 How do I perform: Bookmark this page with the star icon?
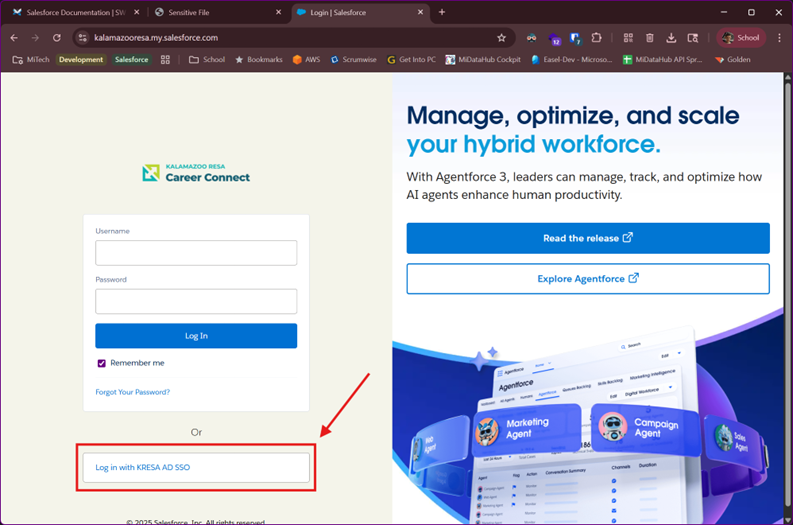coord(501,38)
